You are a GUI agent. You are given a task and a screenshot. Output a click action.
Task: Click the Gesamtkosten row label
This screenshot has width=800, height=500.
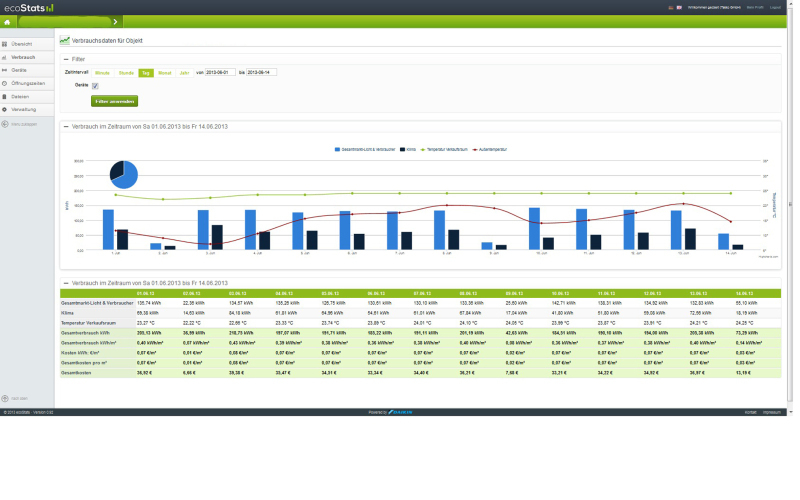coord(76,373)
